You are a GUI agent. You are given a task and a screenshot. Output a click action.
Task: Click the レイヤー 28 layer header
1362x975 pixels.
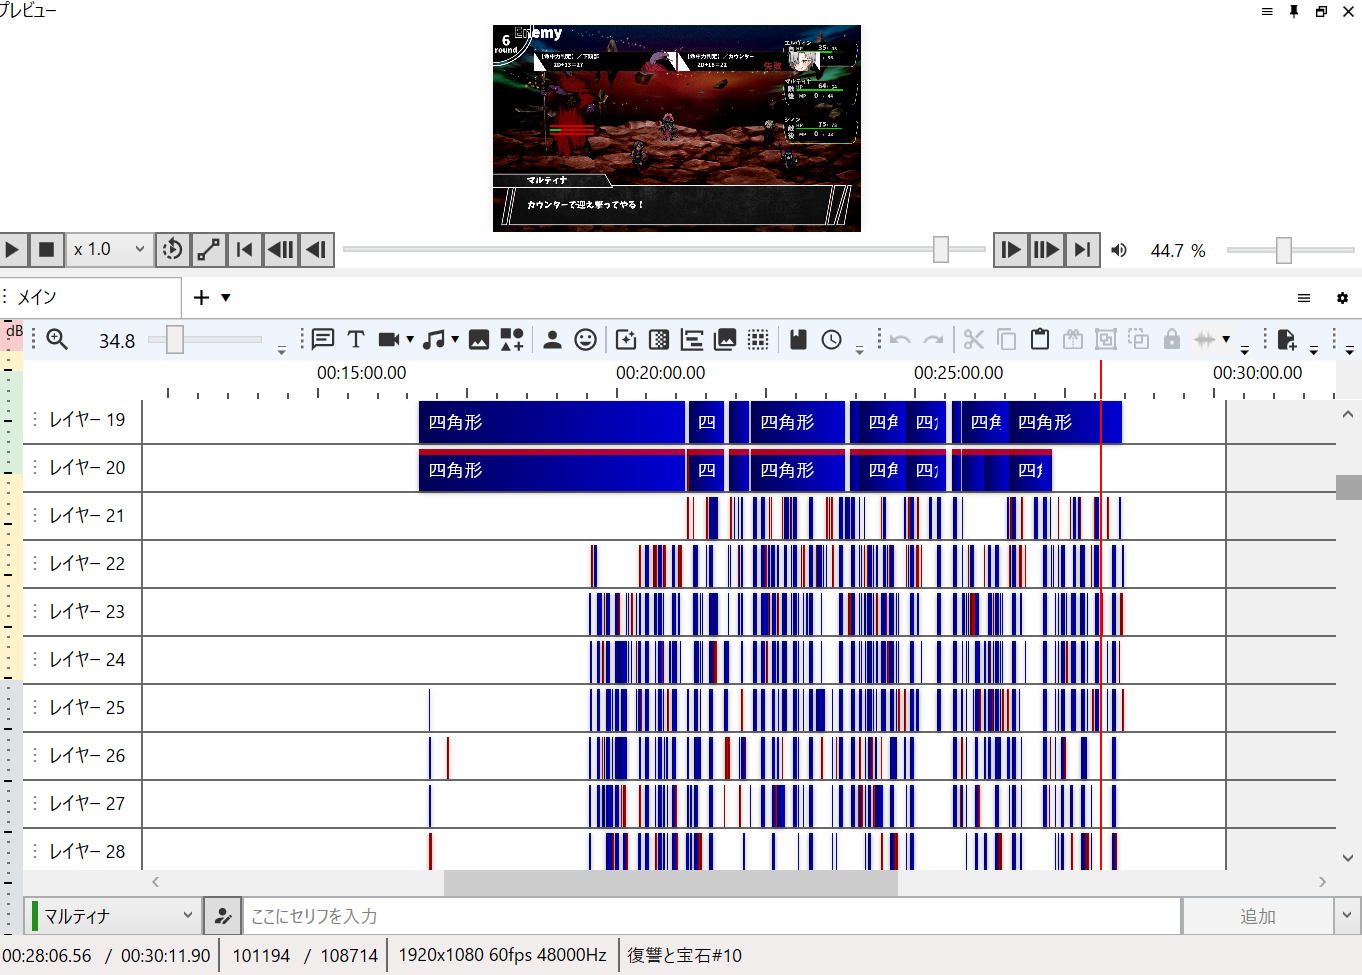click(x=83, y=850)
